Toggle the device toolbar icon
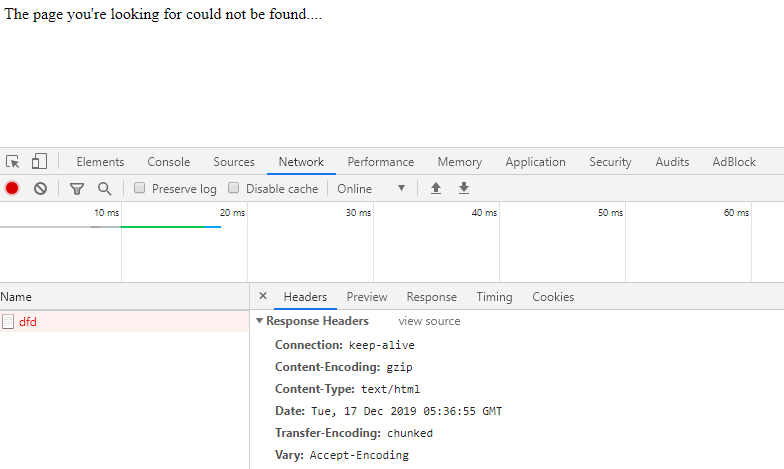The image size is (784, 469). click(x=39, y=162)
